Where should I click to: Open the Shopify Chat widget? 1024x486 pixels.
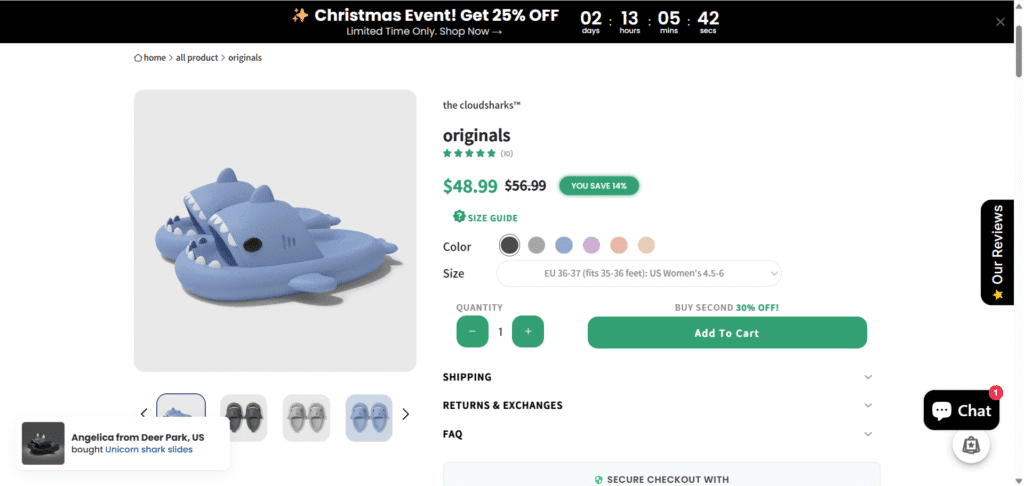tap(961, 410)
